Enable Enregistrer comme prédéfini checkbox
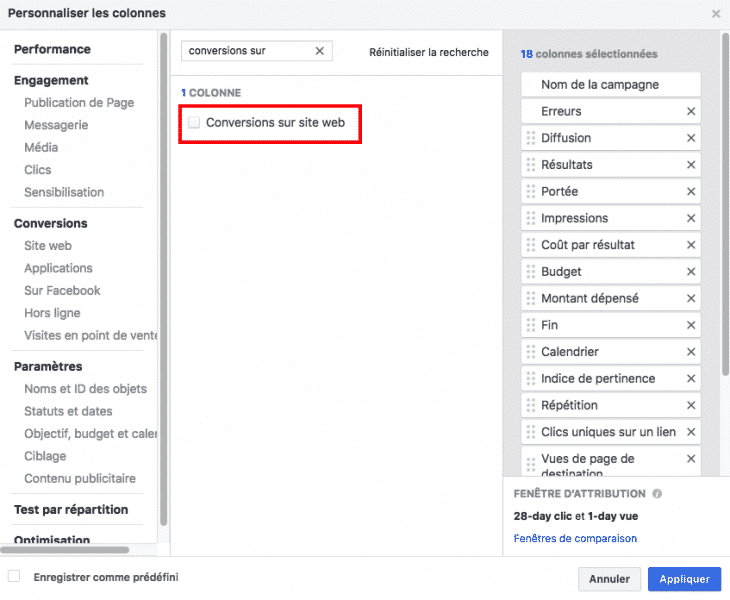Viewport: 730px width, 600px height. pos(14,577)
